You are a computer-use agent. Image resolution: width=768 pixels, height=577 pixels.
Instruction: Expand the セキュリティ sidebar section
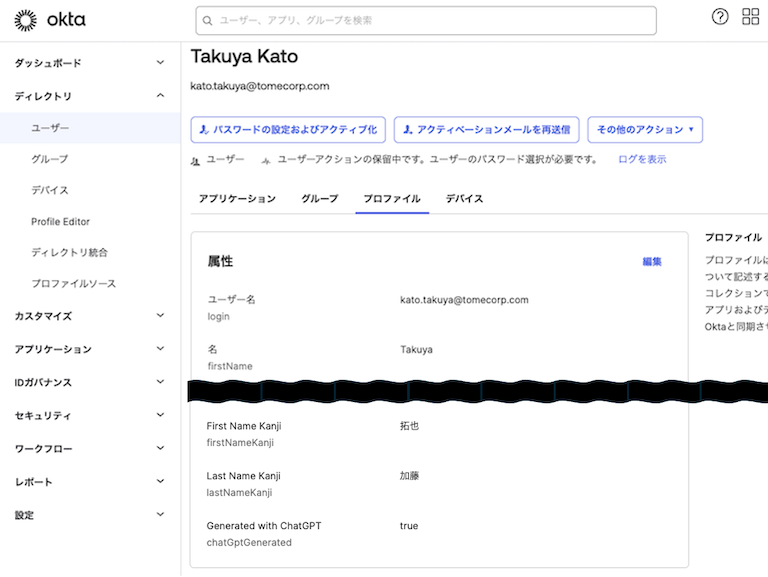tap(89, 415)
